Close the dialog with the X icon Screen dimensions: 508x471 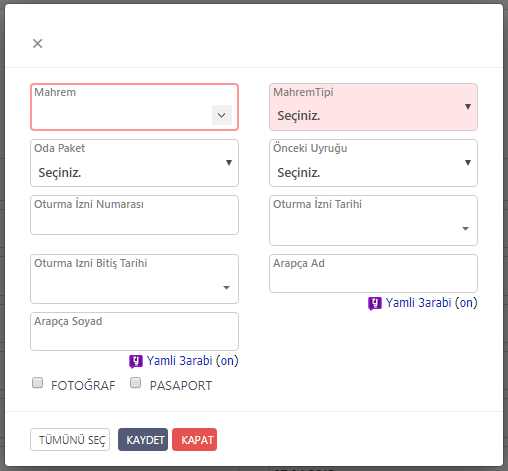[37, 43]
